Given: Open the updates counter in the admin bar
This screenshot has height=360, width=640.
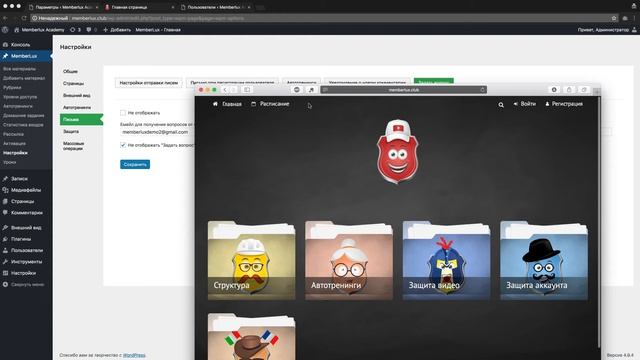Looking at the screenshot, I should 75,30.
